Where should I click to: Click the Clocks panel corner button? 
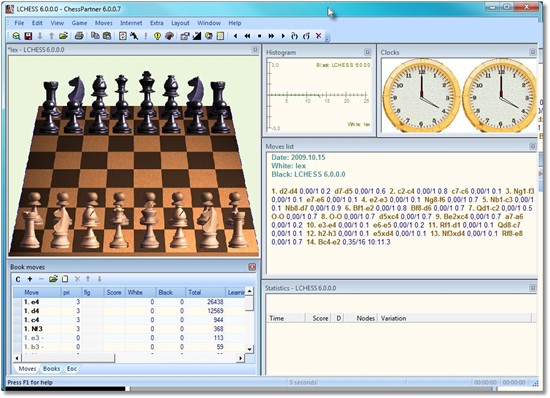532,52
